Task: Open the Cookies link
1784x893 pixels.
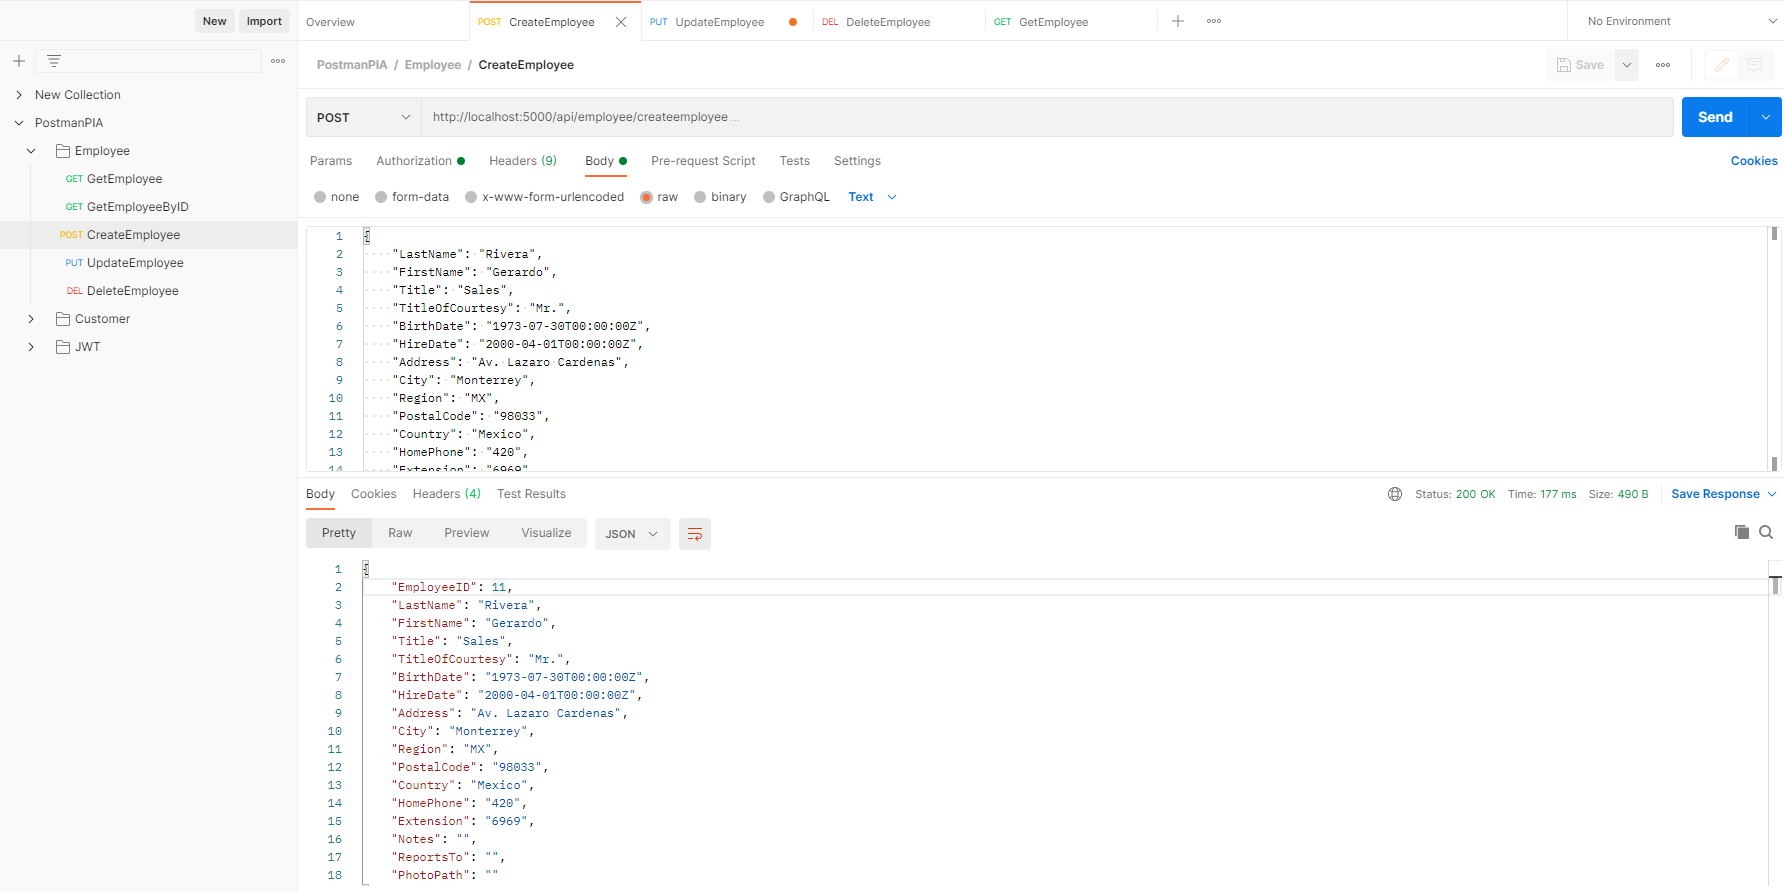Action: pyautogui.click(x=1754, y=161)
